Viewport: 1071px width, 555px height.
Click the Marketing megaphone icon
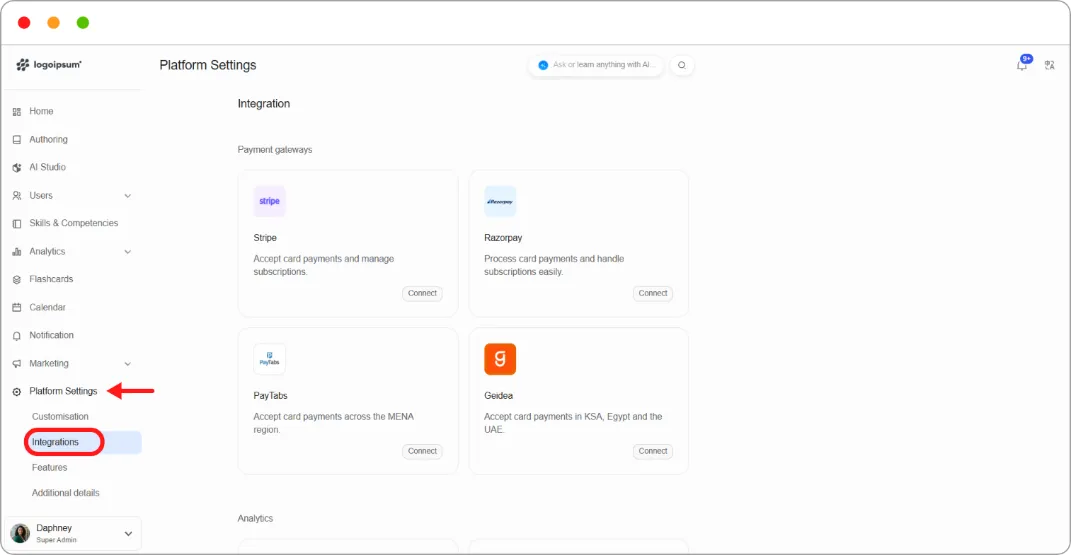tap(17, 363)
